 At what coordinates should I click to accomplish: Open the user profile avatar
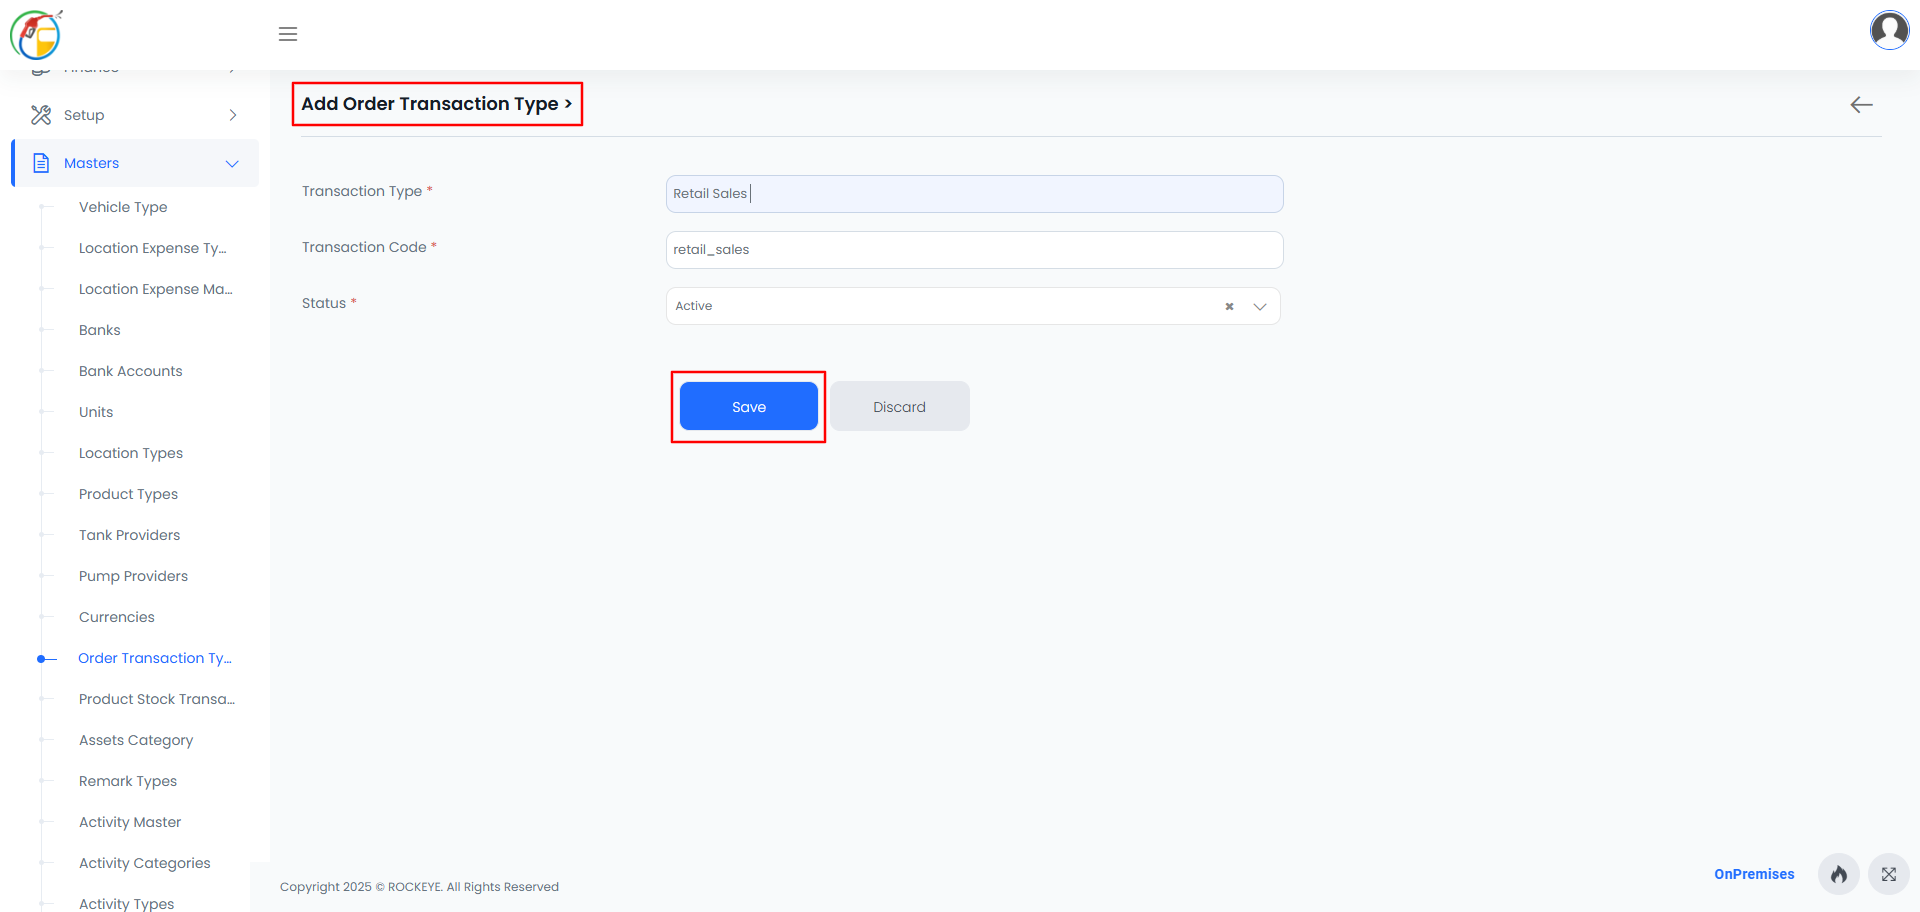coord(1889,30)
